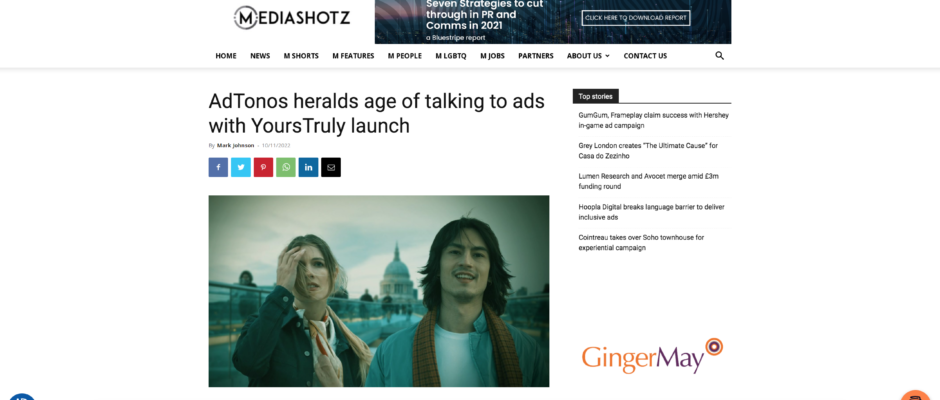Email this article using envelope icon
Image resolution: width=940 pixels, height=400 pixels.
[331, 167]
